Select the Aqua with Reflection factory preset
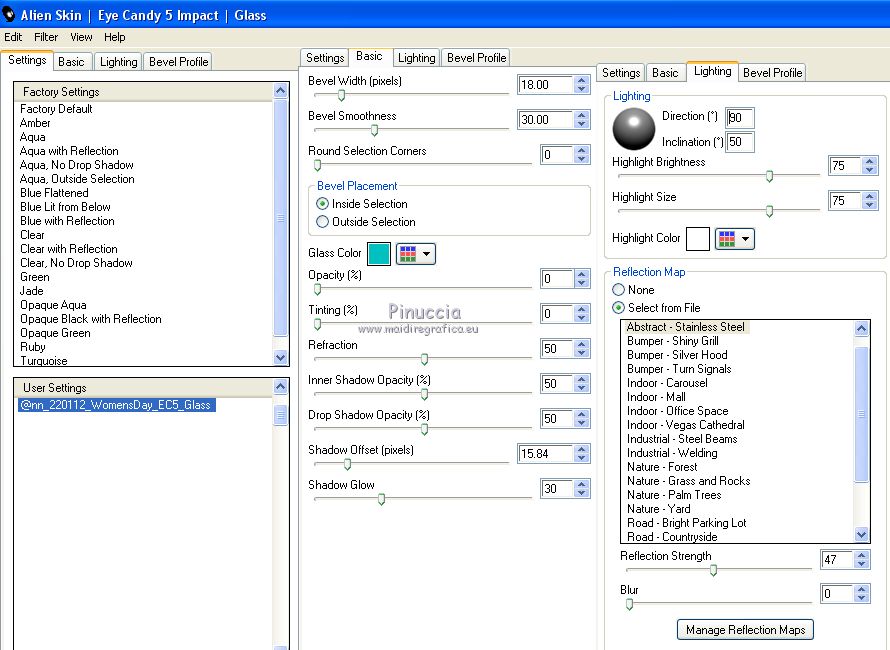The width and height of the screenshot is (890, 650). [x=69, y=151]
